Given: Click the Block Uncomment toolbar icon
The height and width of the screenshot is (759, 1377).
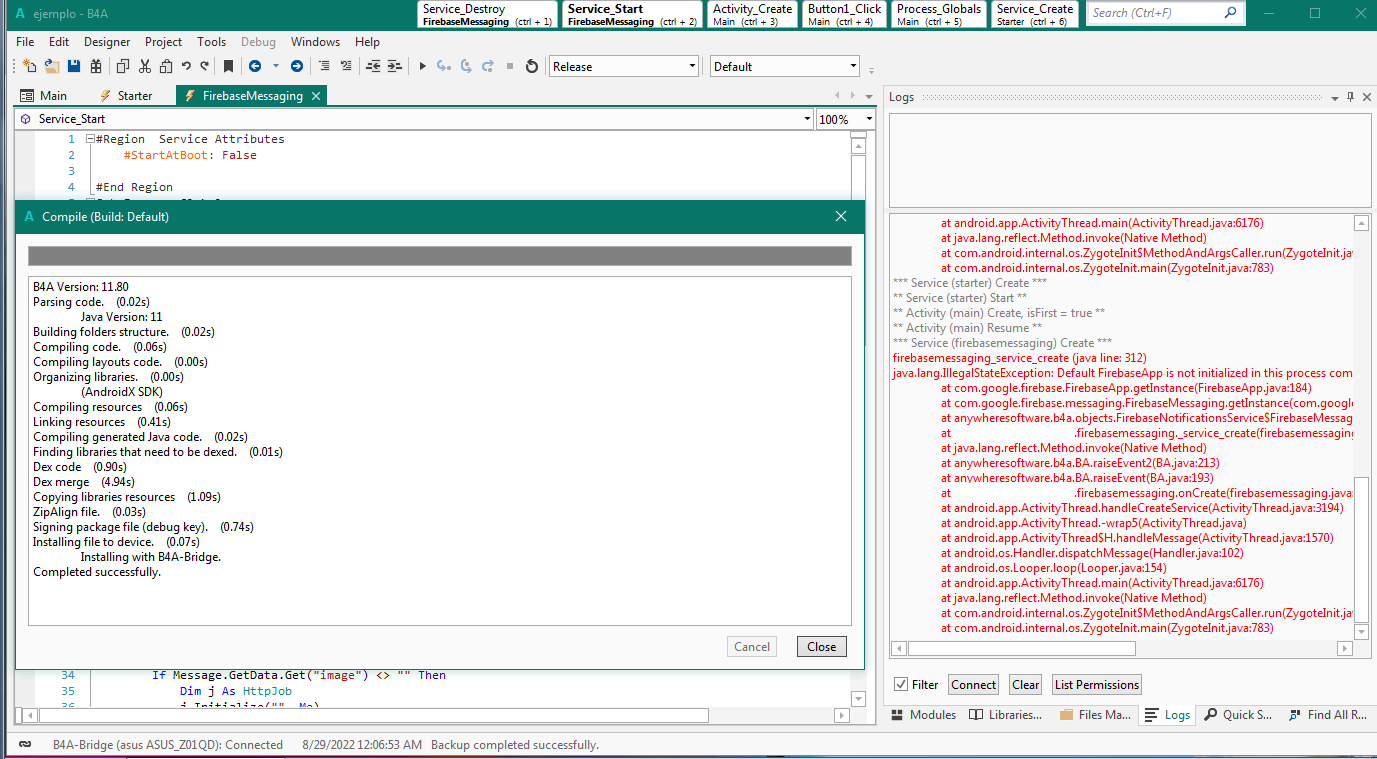Looking at the screenshot, I should pyautogui.click(x=346, y=67).
